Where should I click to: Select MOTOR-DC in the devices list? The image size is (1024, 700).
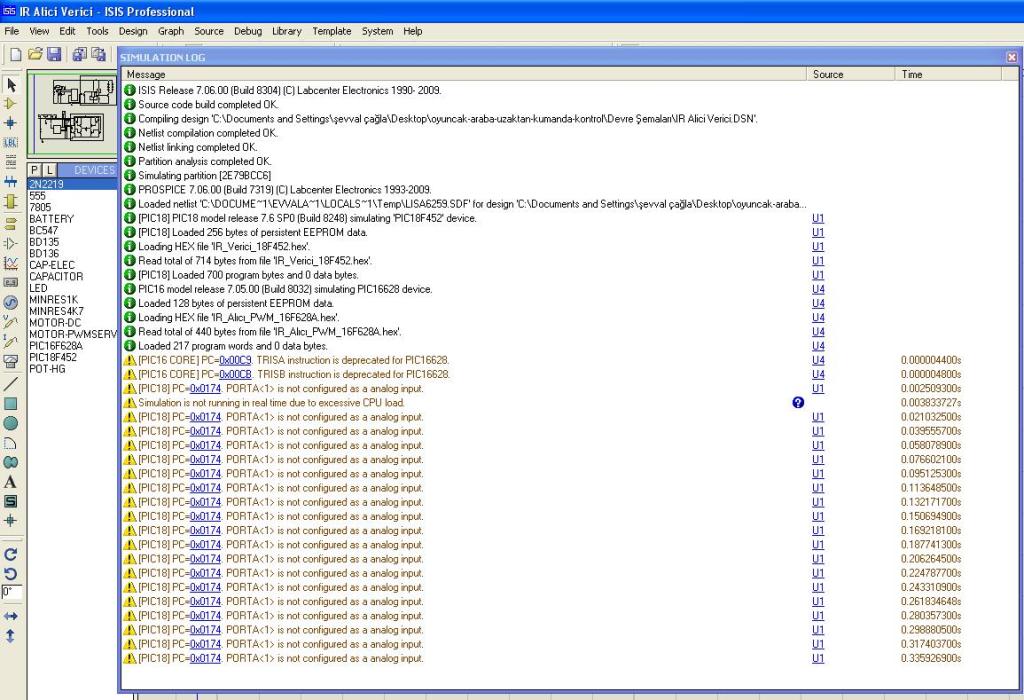pos(55,323)
